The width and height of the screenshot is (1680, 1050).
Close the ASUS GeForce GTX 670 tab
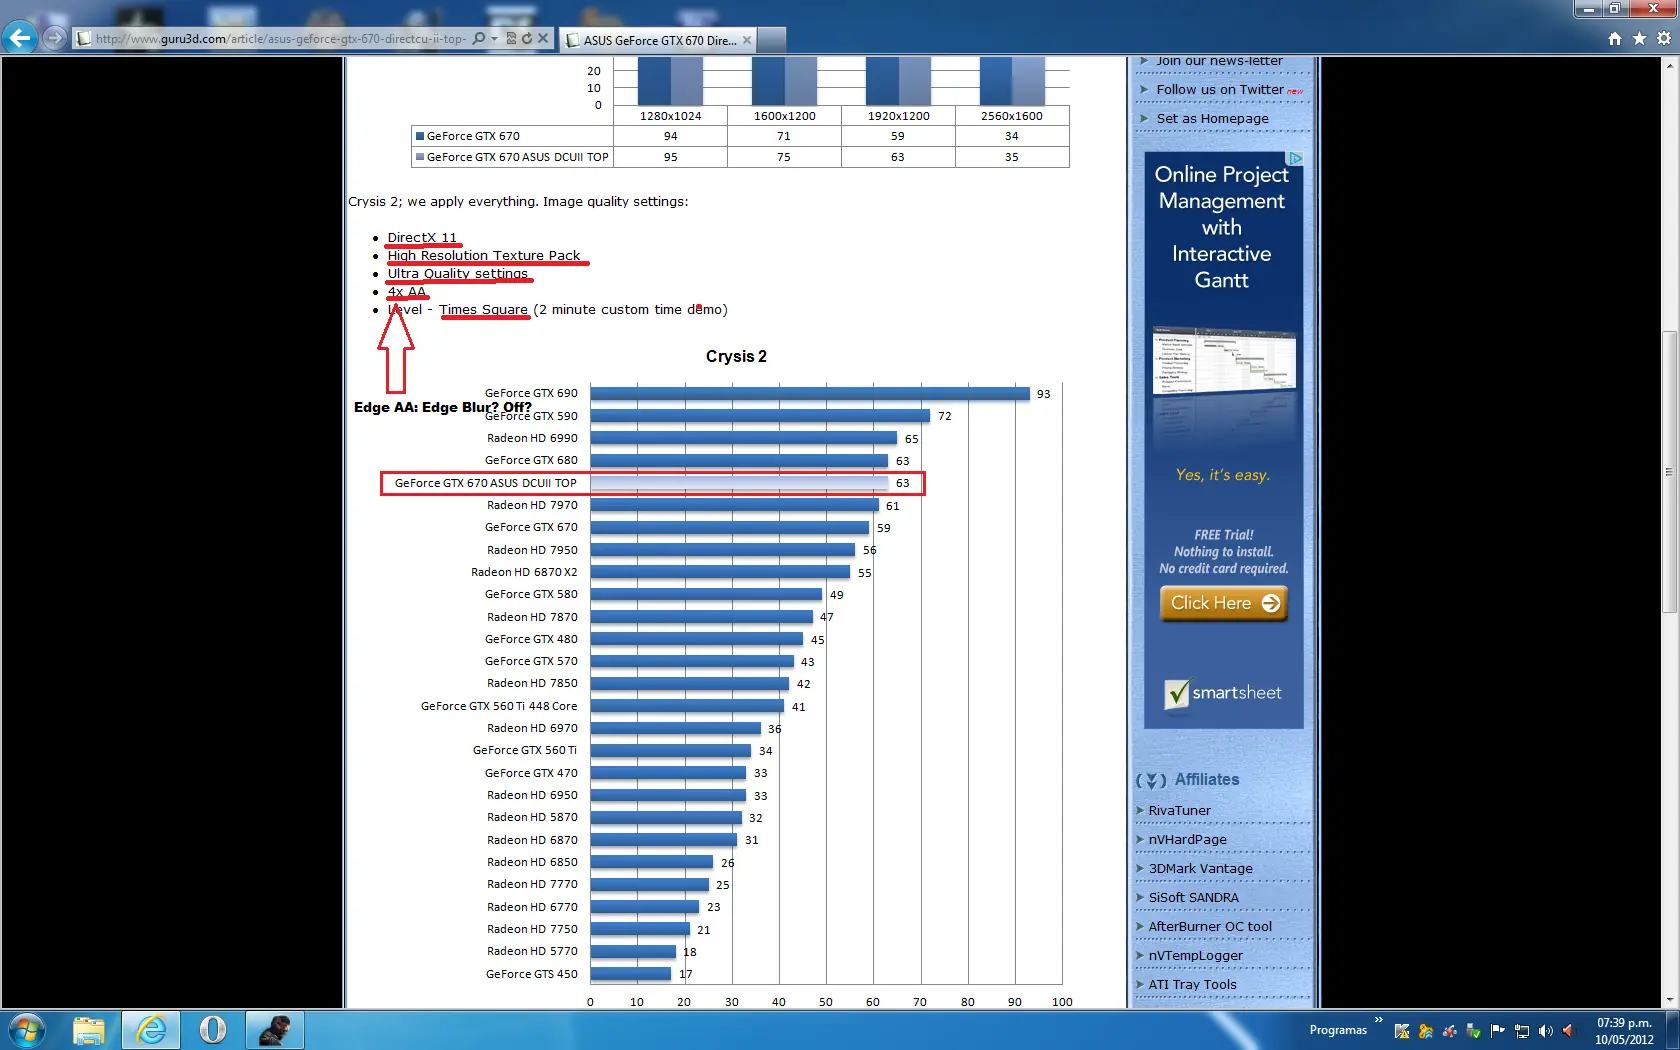click(746, 40)
